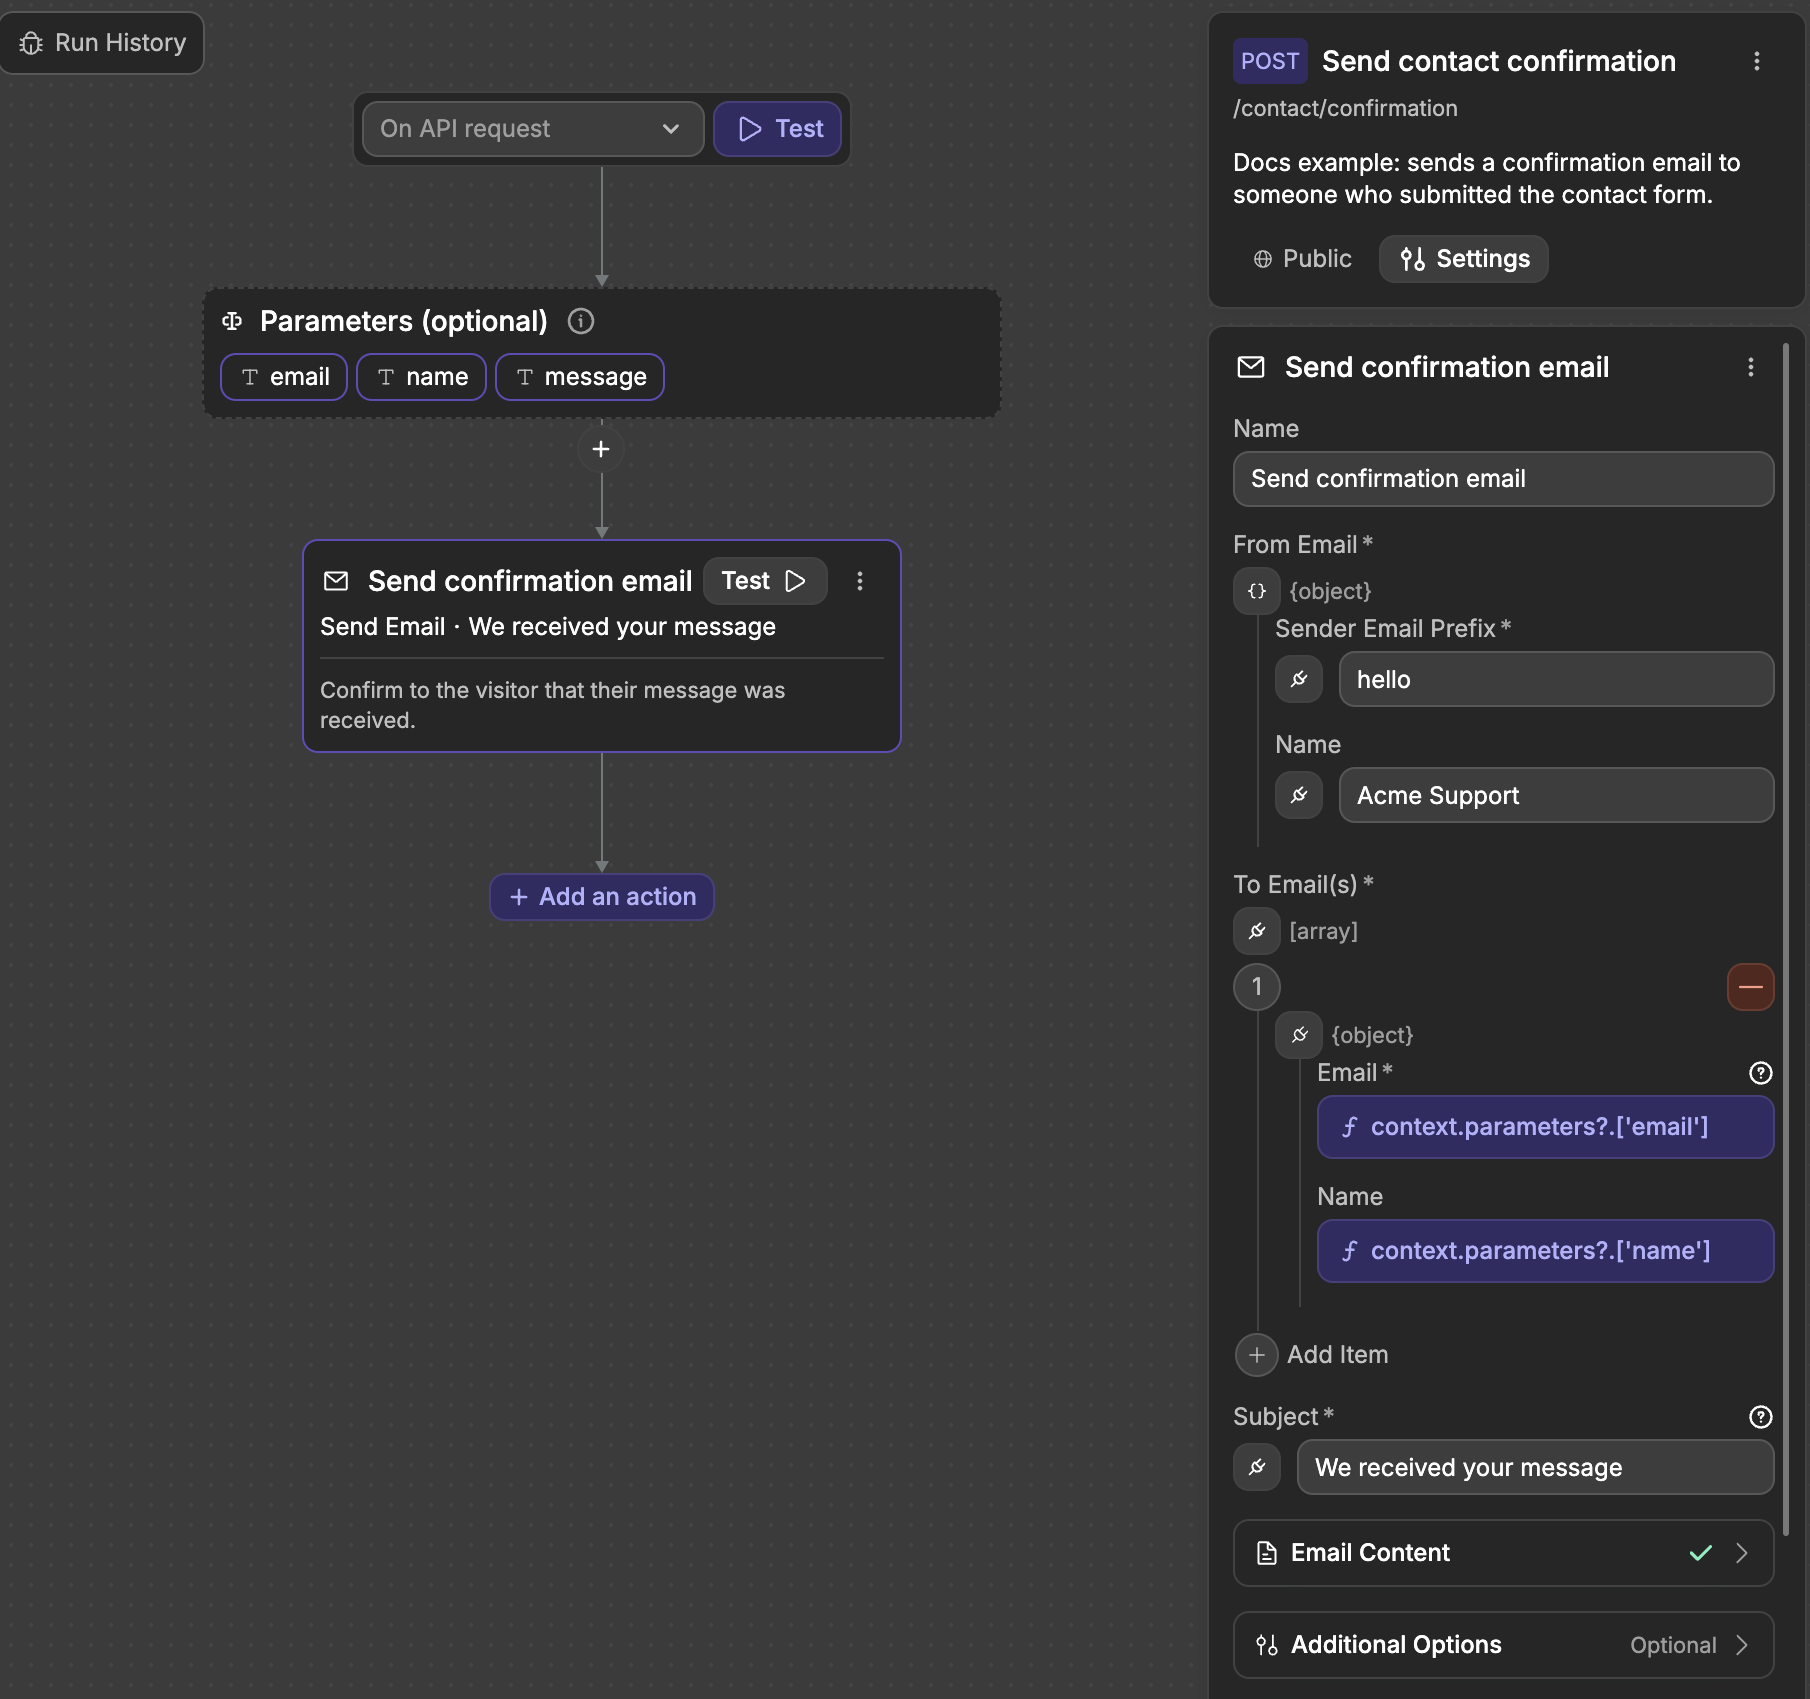The width and height of the screenshot is (1810, 1699).
Task: Open endpoint three-dot menu next to title
Action: (x=1757, y=61)
